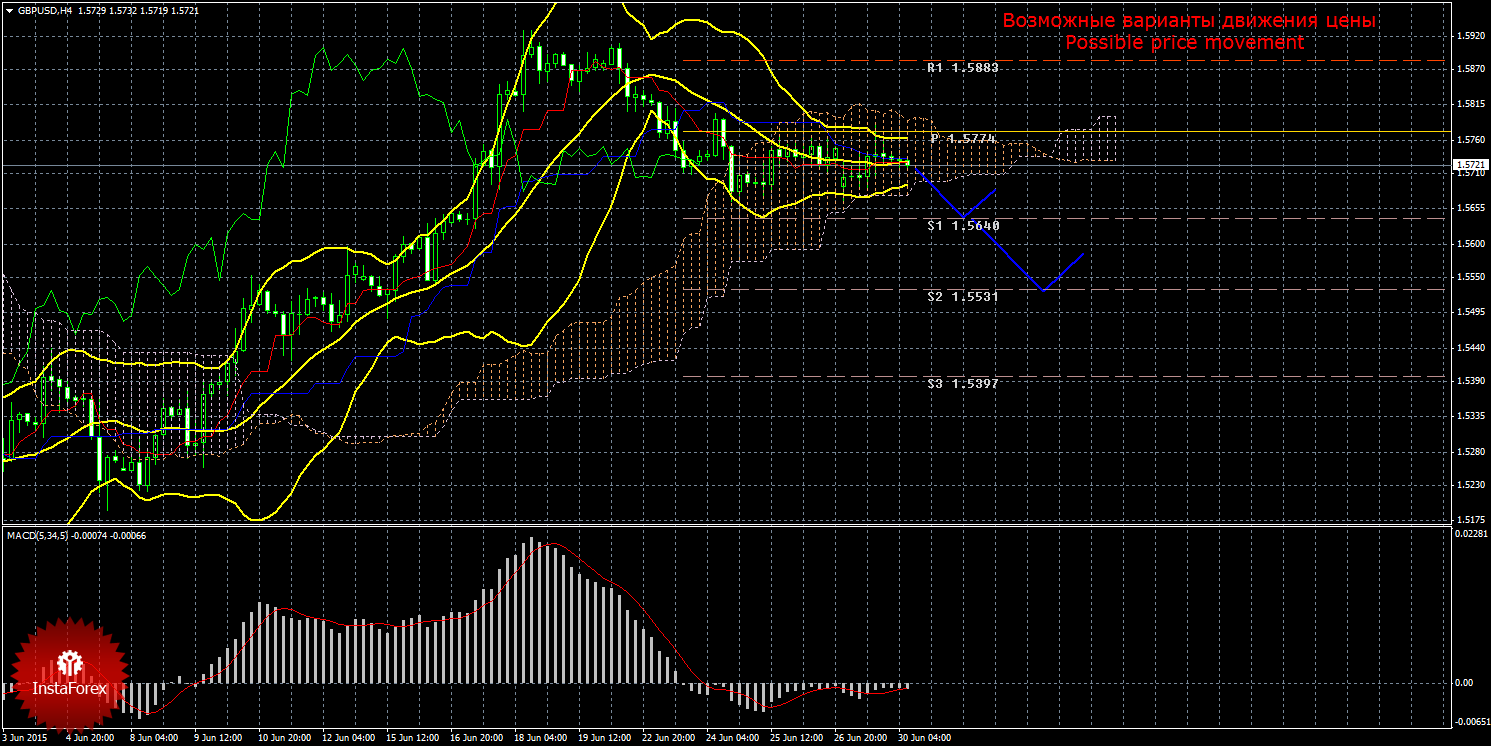Click the 1.5175 price scale value
The width and height of the screenshot is (1491, 746).
pyautogui.click(x=1470, y=519)
